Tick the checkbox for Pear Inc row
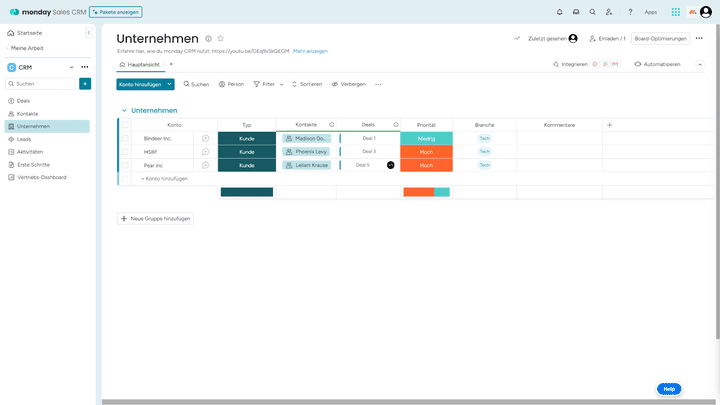This screenshot has width=720, height=405. click(x=125, y=165)
